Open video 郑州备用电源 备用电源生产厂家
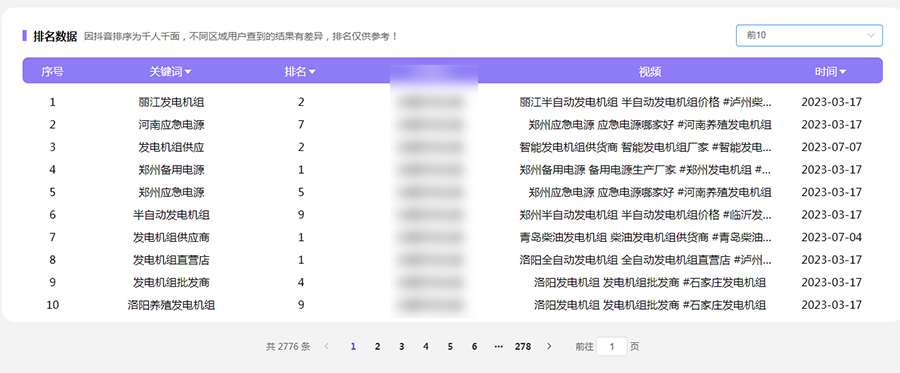 [646, 170]
